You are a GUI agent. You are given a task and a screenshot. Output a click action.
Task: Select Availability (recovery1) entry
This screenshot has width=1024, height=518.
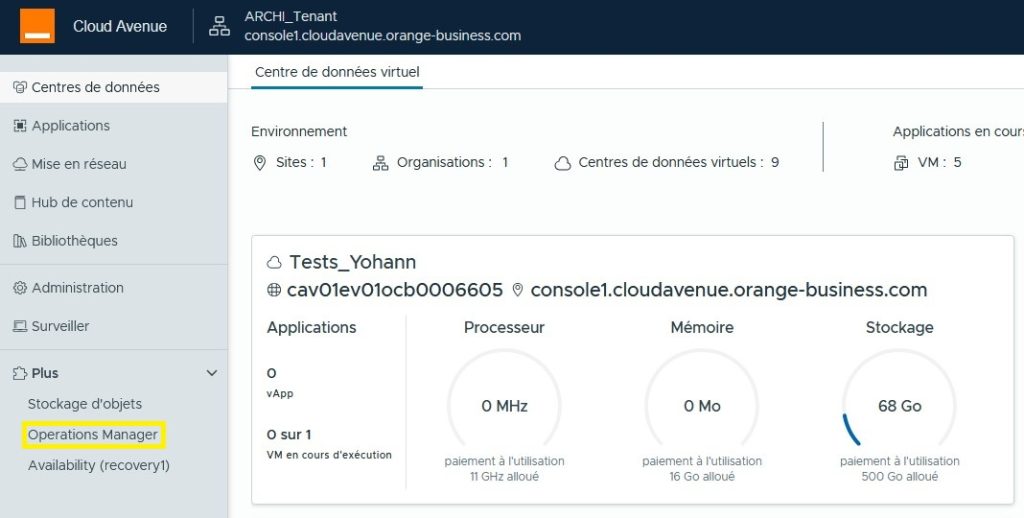coord(99,465)
